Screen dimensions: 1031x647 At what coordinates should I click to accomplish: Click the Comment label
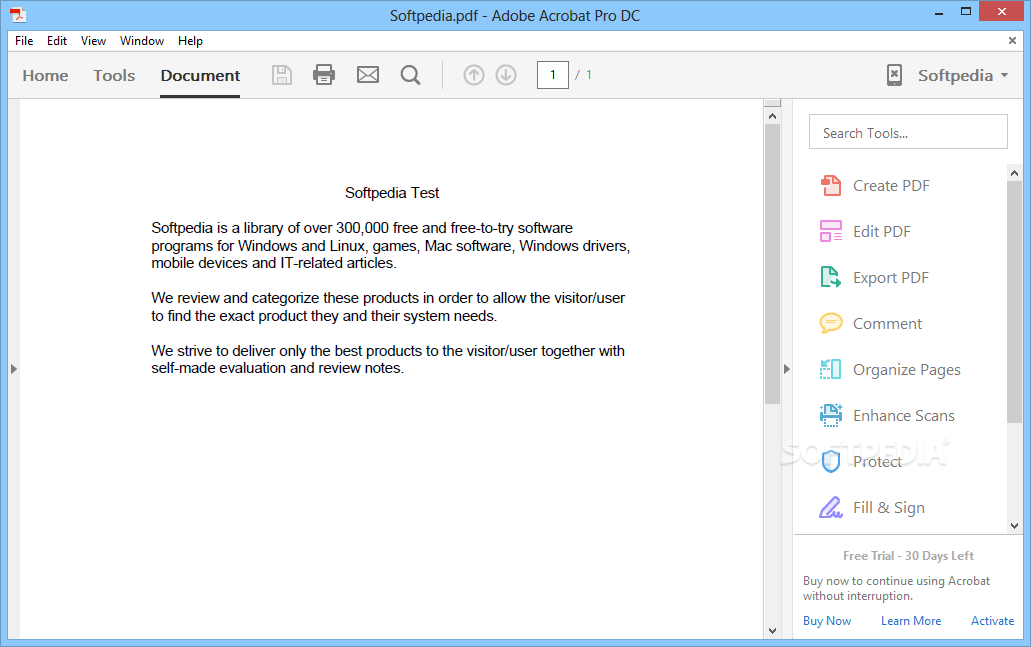coord(887,324)
